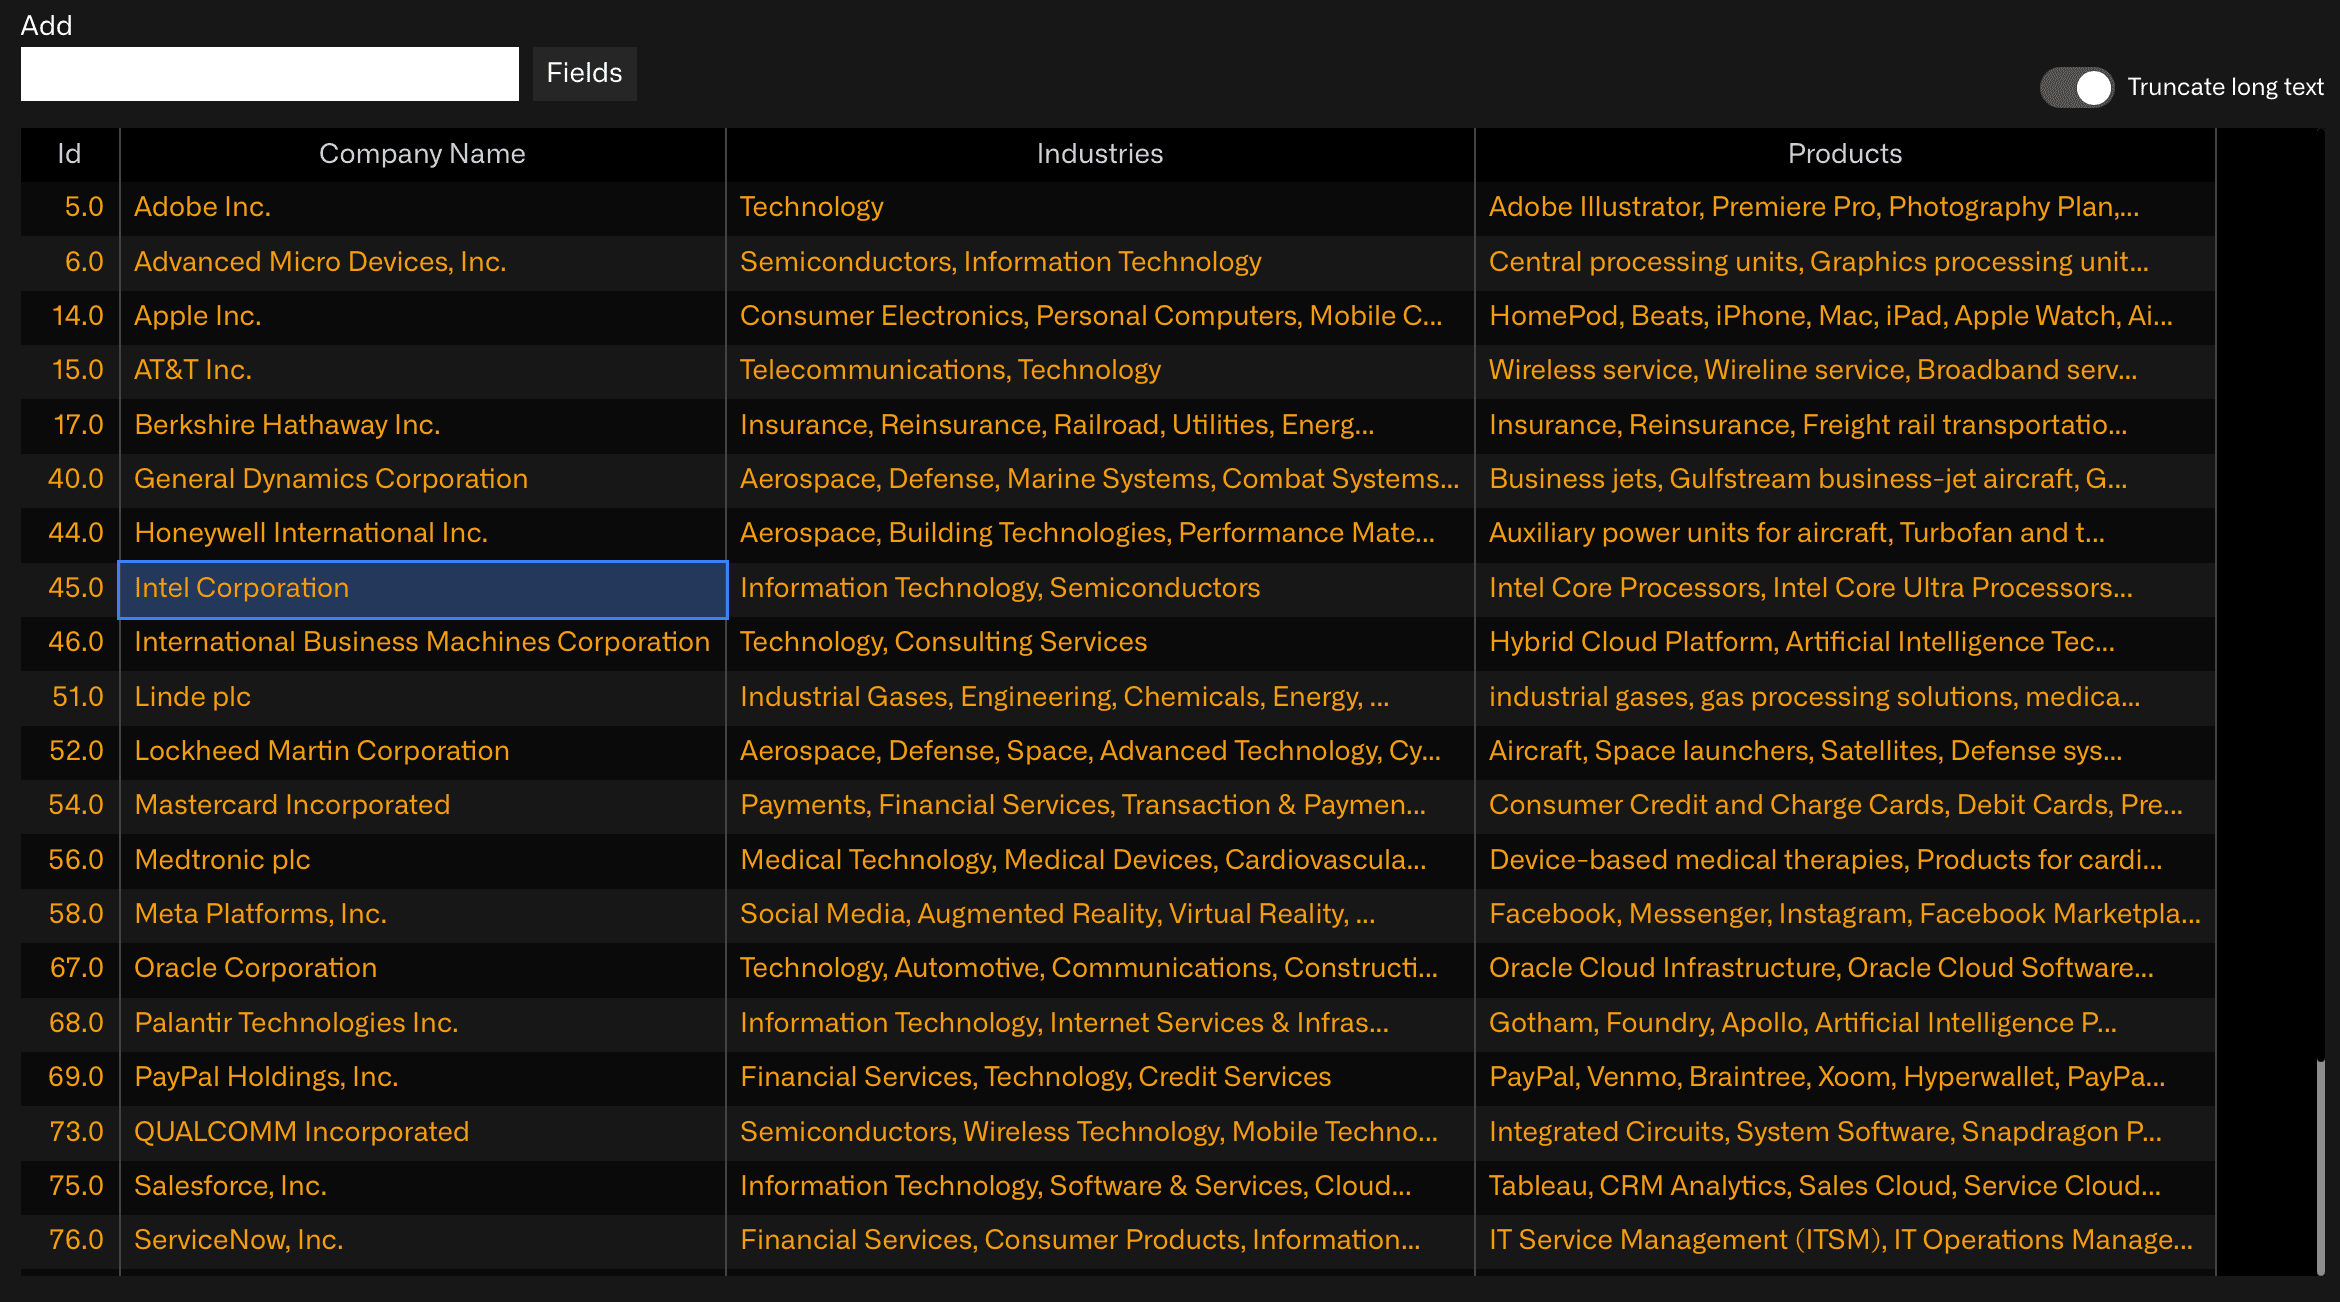The height and width of the screenshot is (1302, 2340).
Task: Click PayPal, Venmo, Braintree products cell
Action: 1844,1077
